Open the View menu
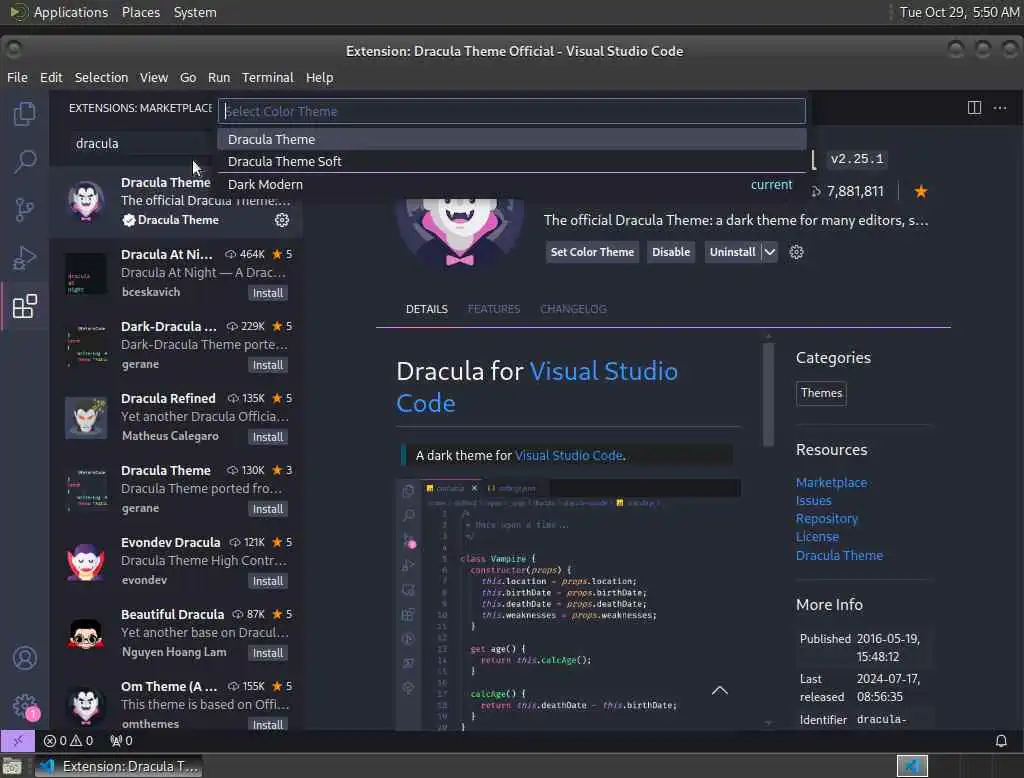 point(153,77)
